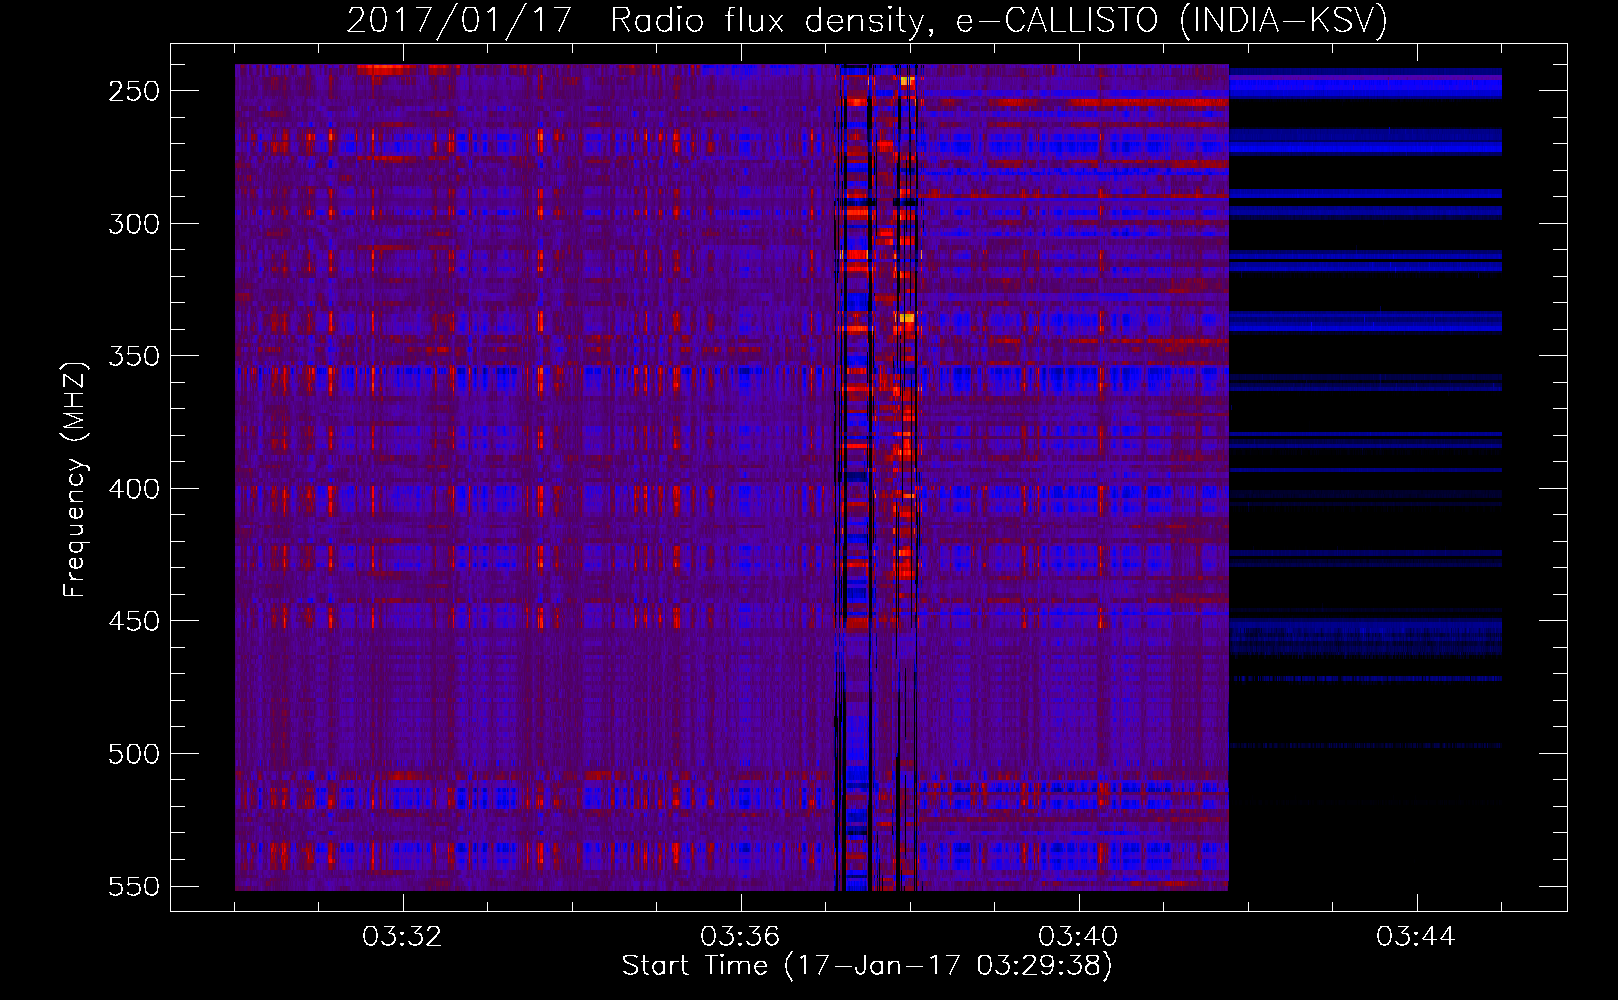This screenshot has height=1000, width=1618.
Task: Click the 03:44 time tick label
Action: point(1416,937)
